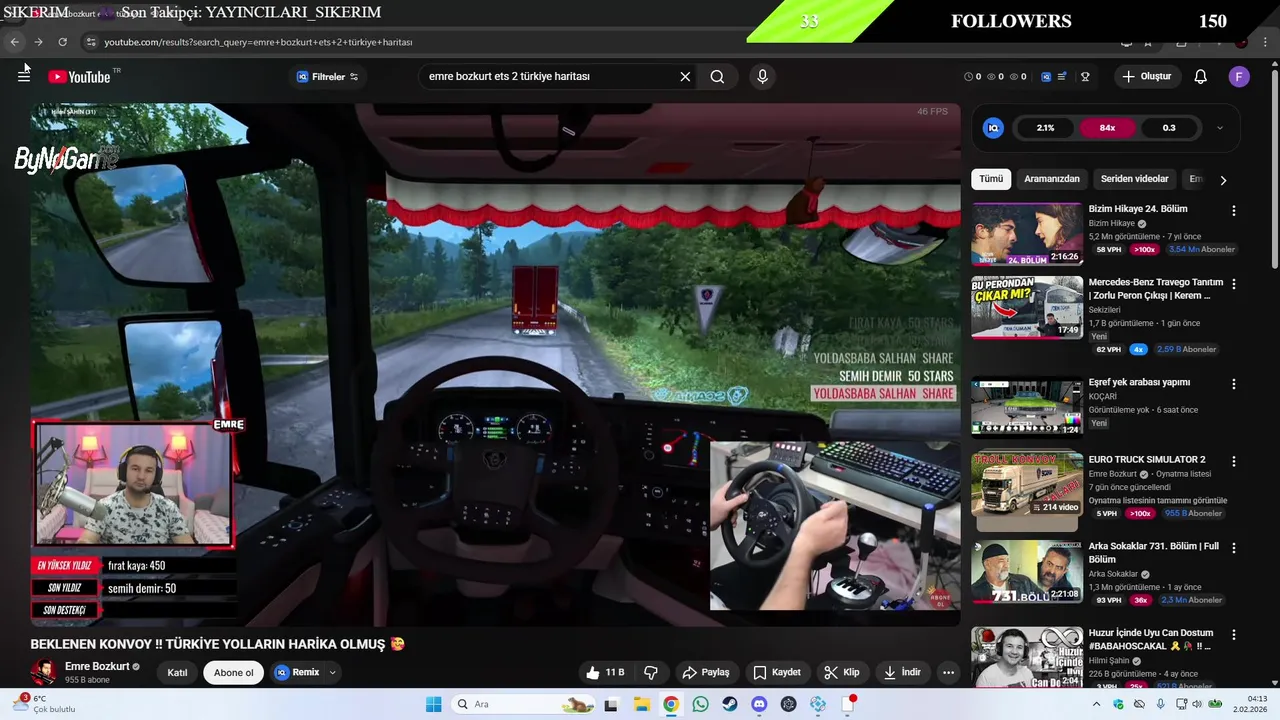Open Emre Bozkurt channel avatar
This screenshot has width=1280, height=720.
43,672
